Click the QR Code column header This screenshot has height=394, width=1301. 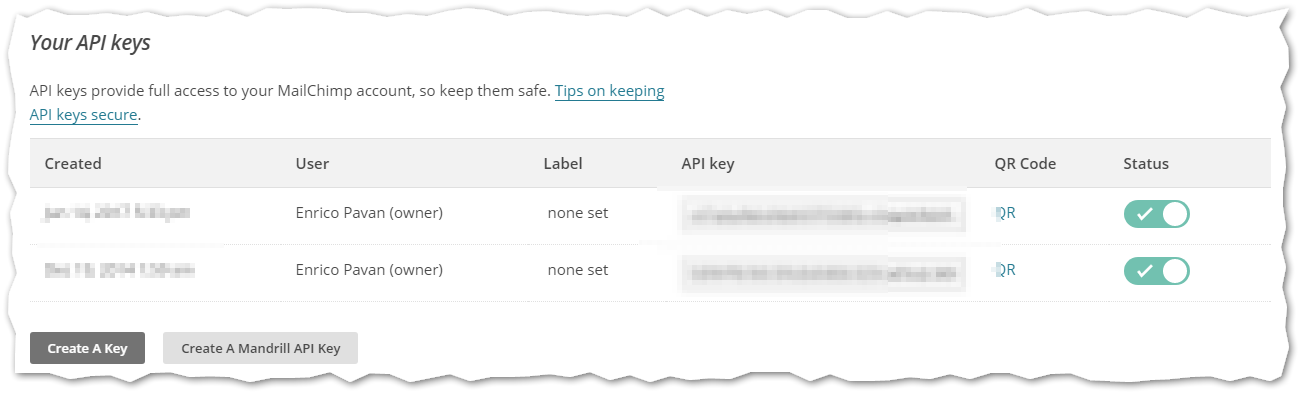tap(1025, 164)
